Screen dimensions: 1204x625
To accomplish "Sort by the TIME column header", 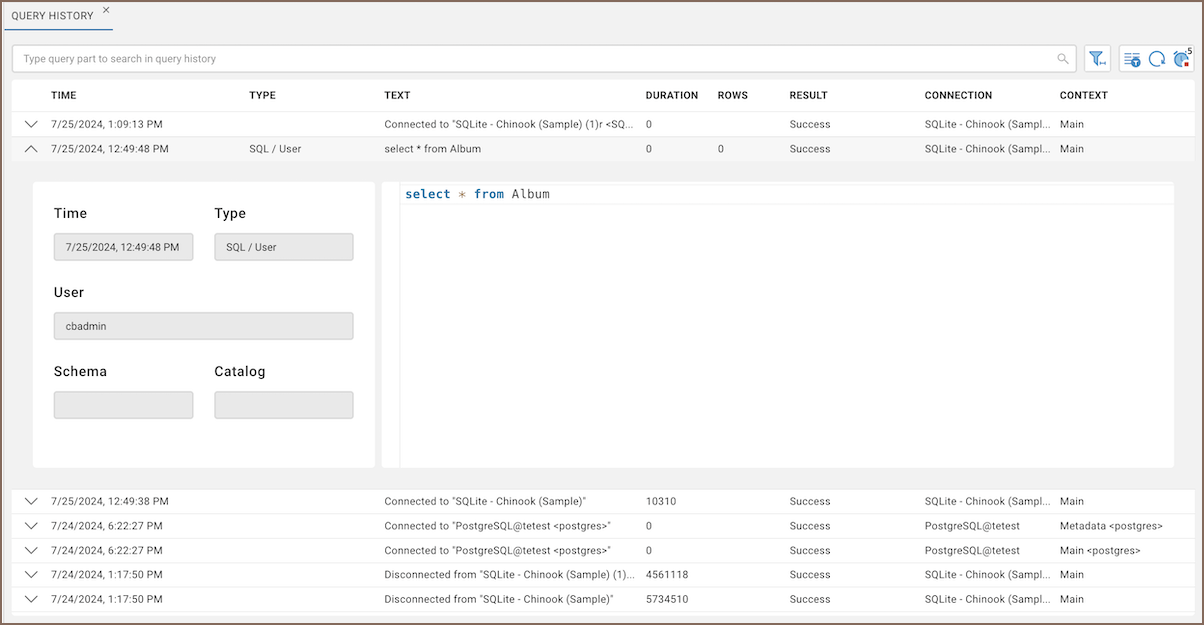I will 64,96.
